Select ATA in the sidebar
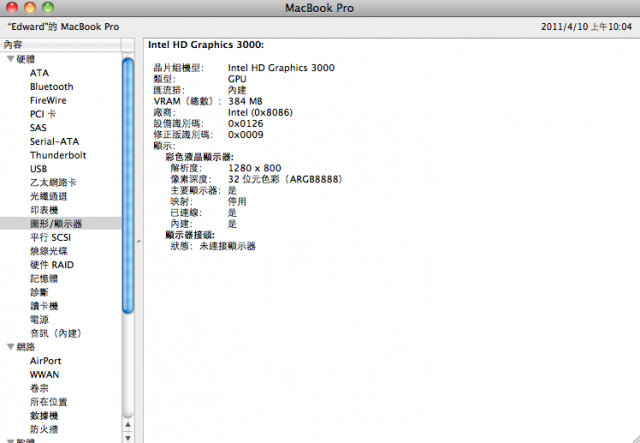Image resolution: width=640 pixels, height=443 pixels. (39, 73)
